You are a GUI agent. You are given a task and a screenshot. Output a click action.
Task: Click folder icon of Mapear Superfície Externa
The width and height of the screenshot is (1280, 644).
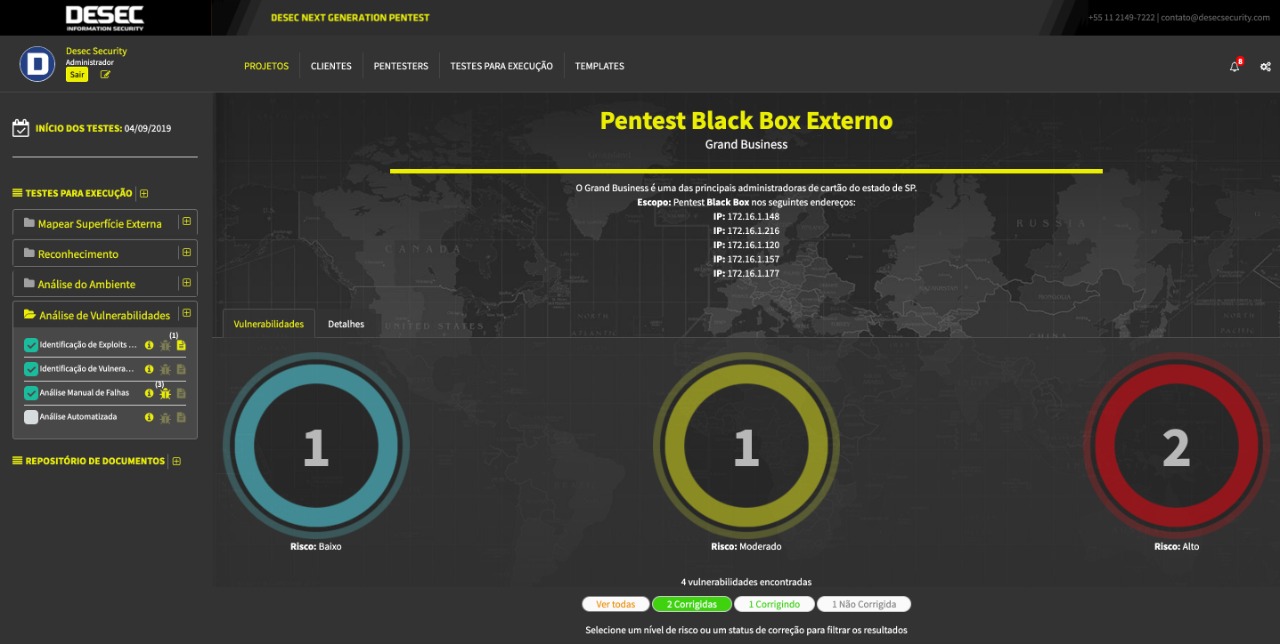tap(29, 223)
